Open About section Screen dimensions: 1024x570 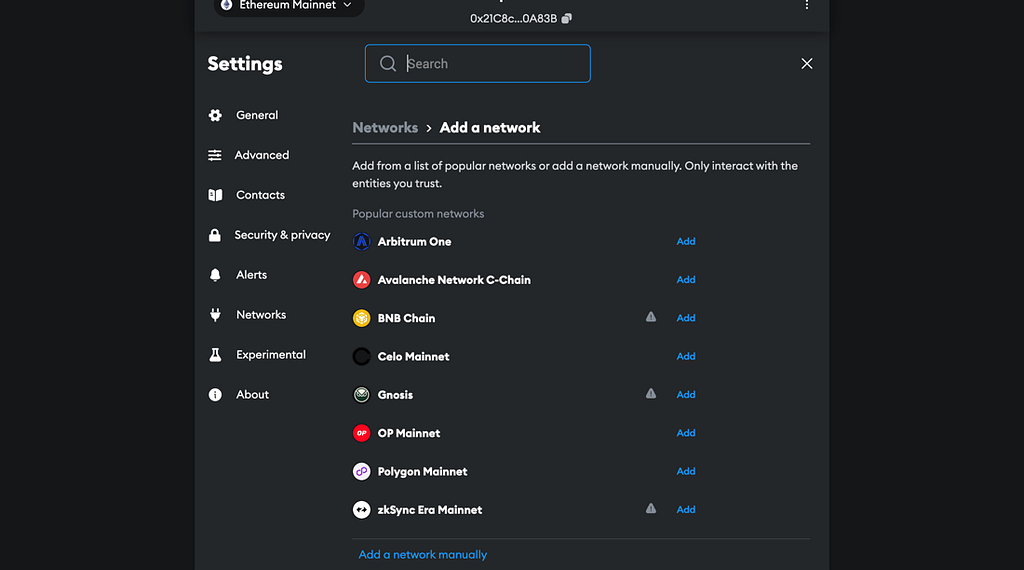click(x=252, y=394)
